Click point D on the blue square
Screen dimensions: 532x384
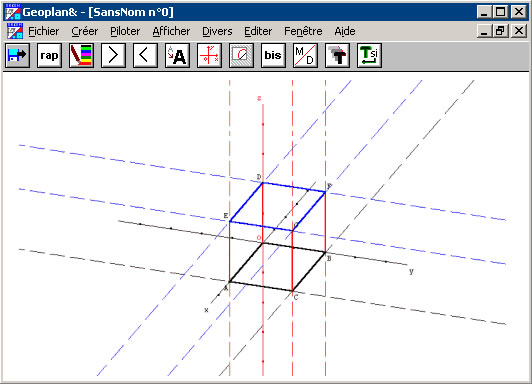pyautogui.click(x=263, y=183)
